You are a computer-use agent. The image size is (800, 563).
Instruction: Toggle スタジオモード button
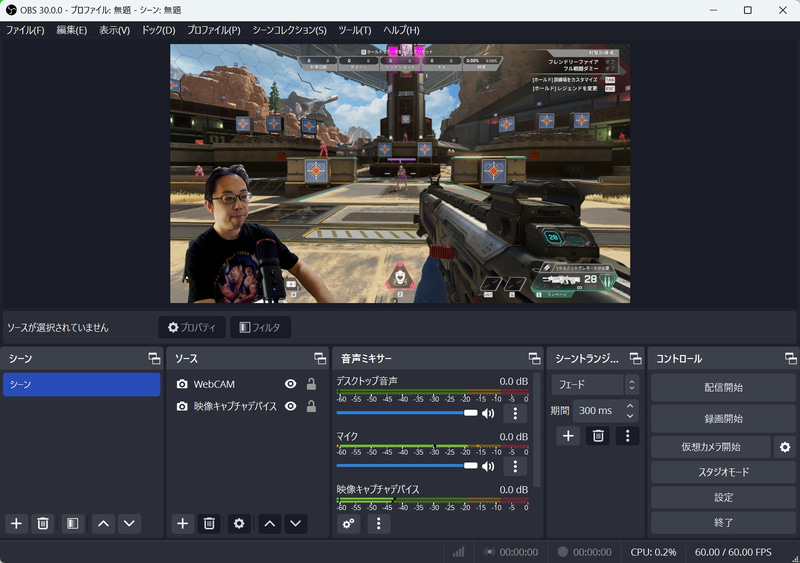click(723, 472)
